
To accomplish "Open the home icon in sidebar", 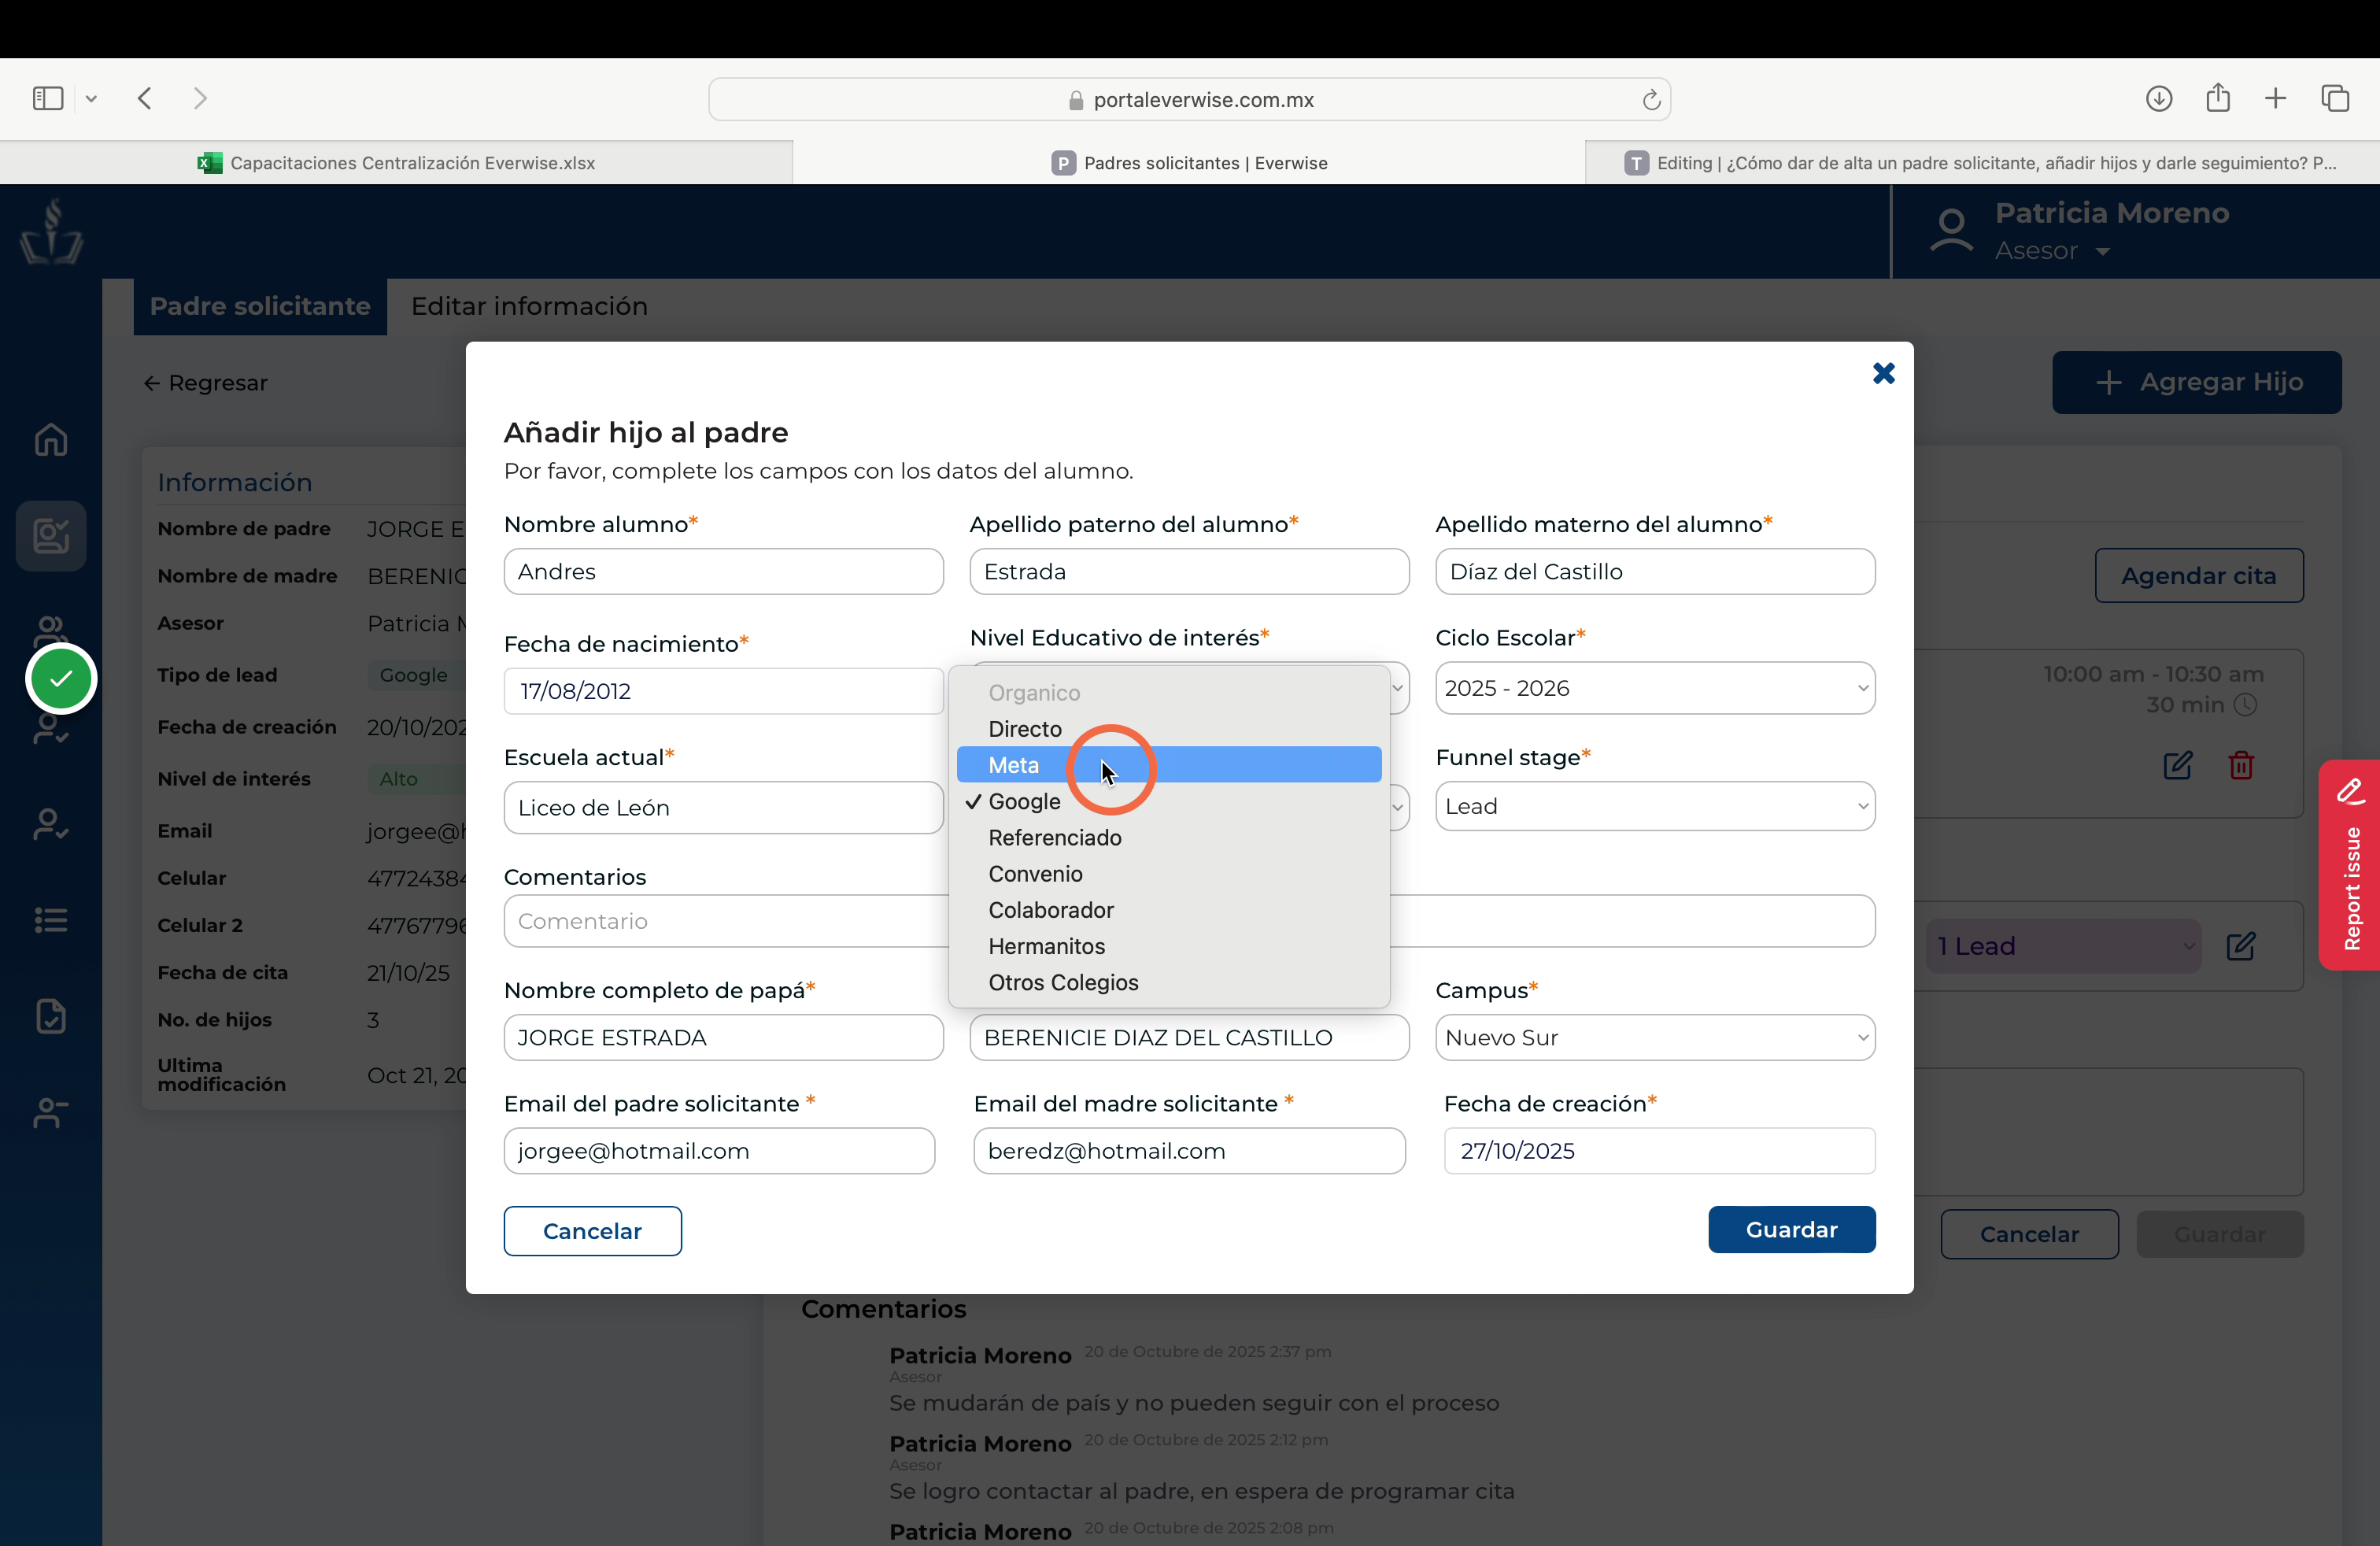I will coord(51,439).
